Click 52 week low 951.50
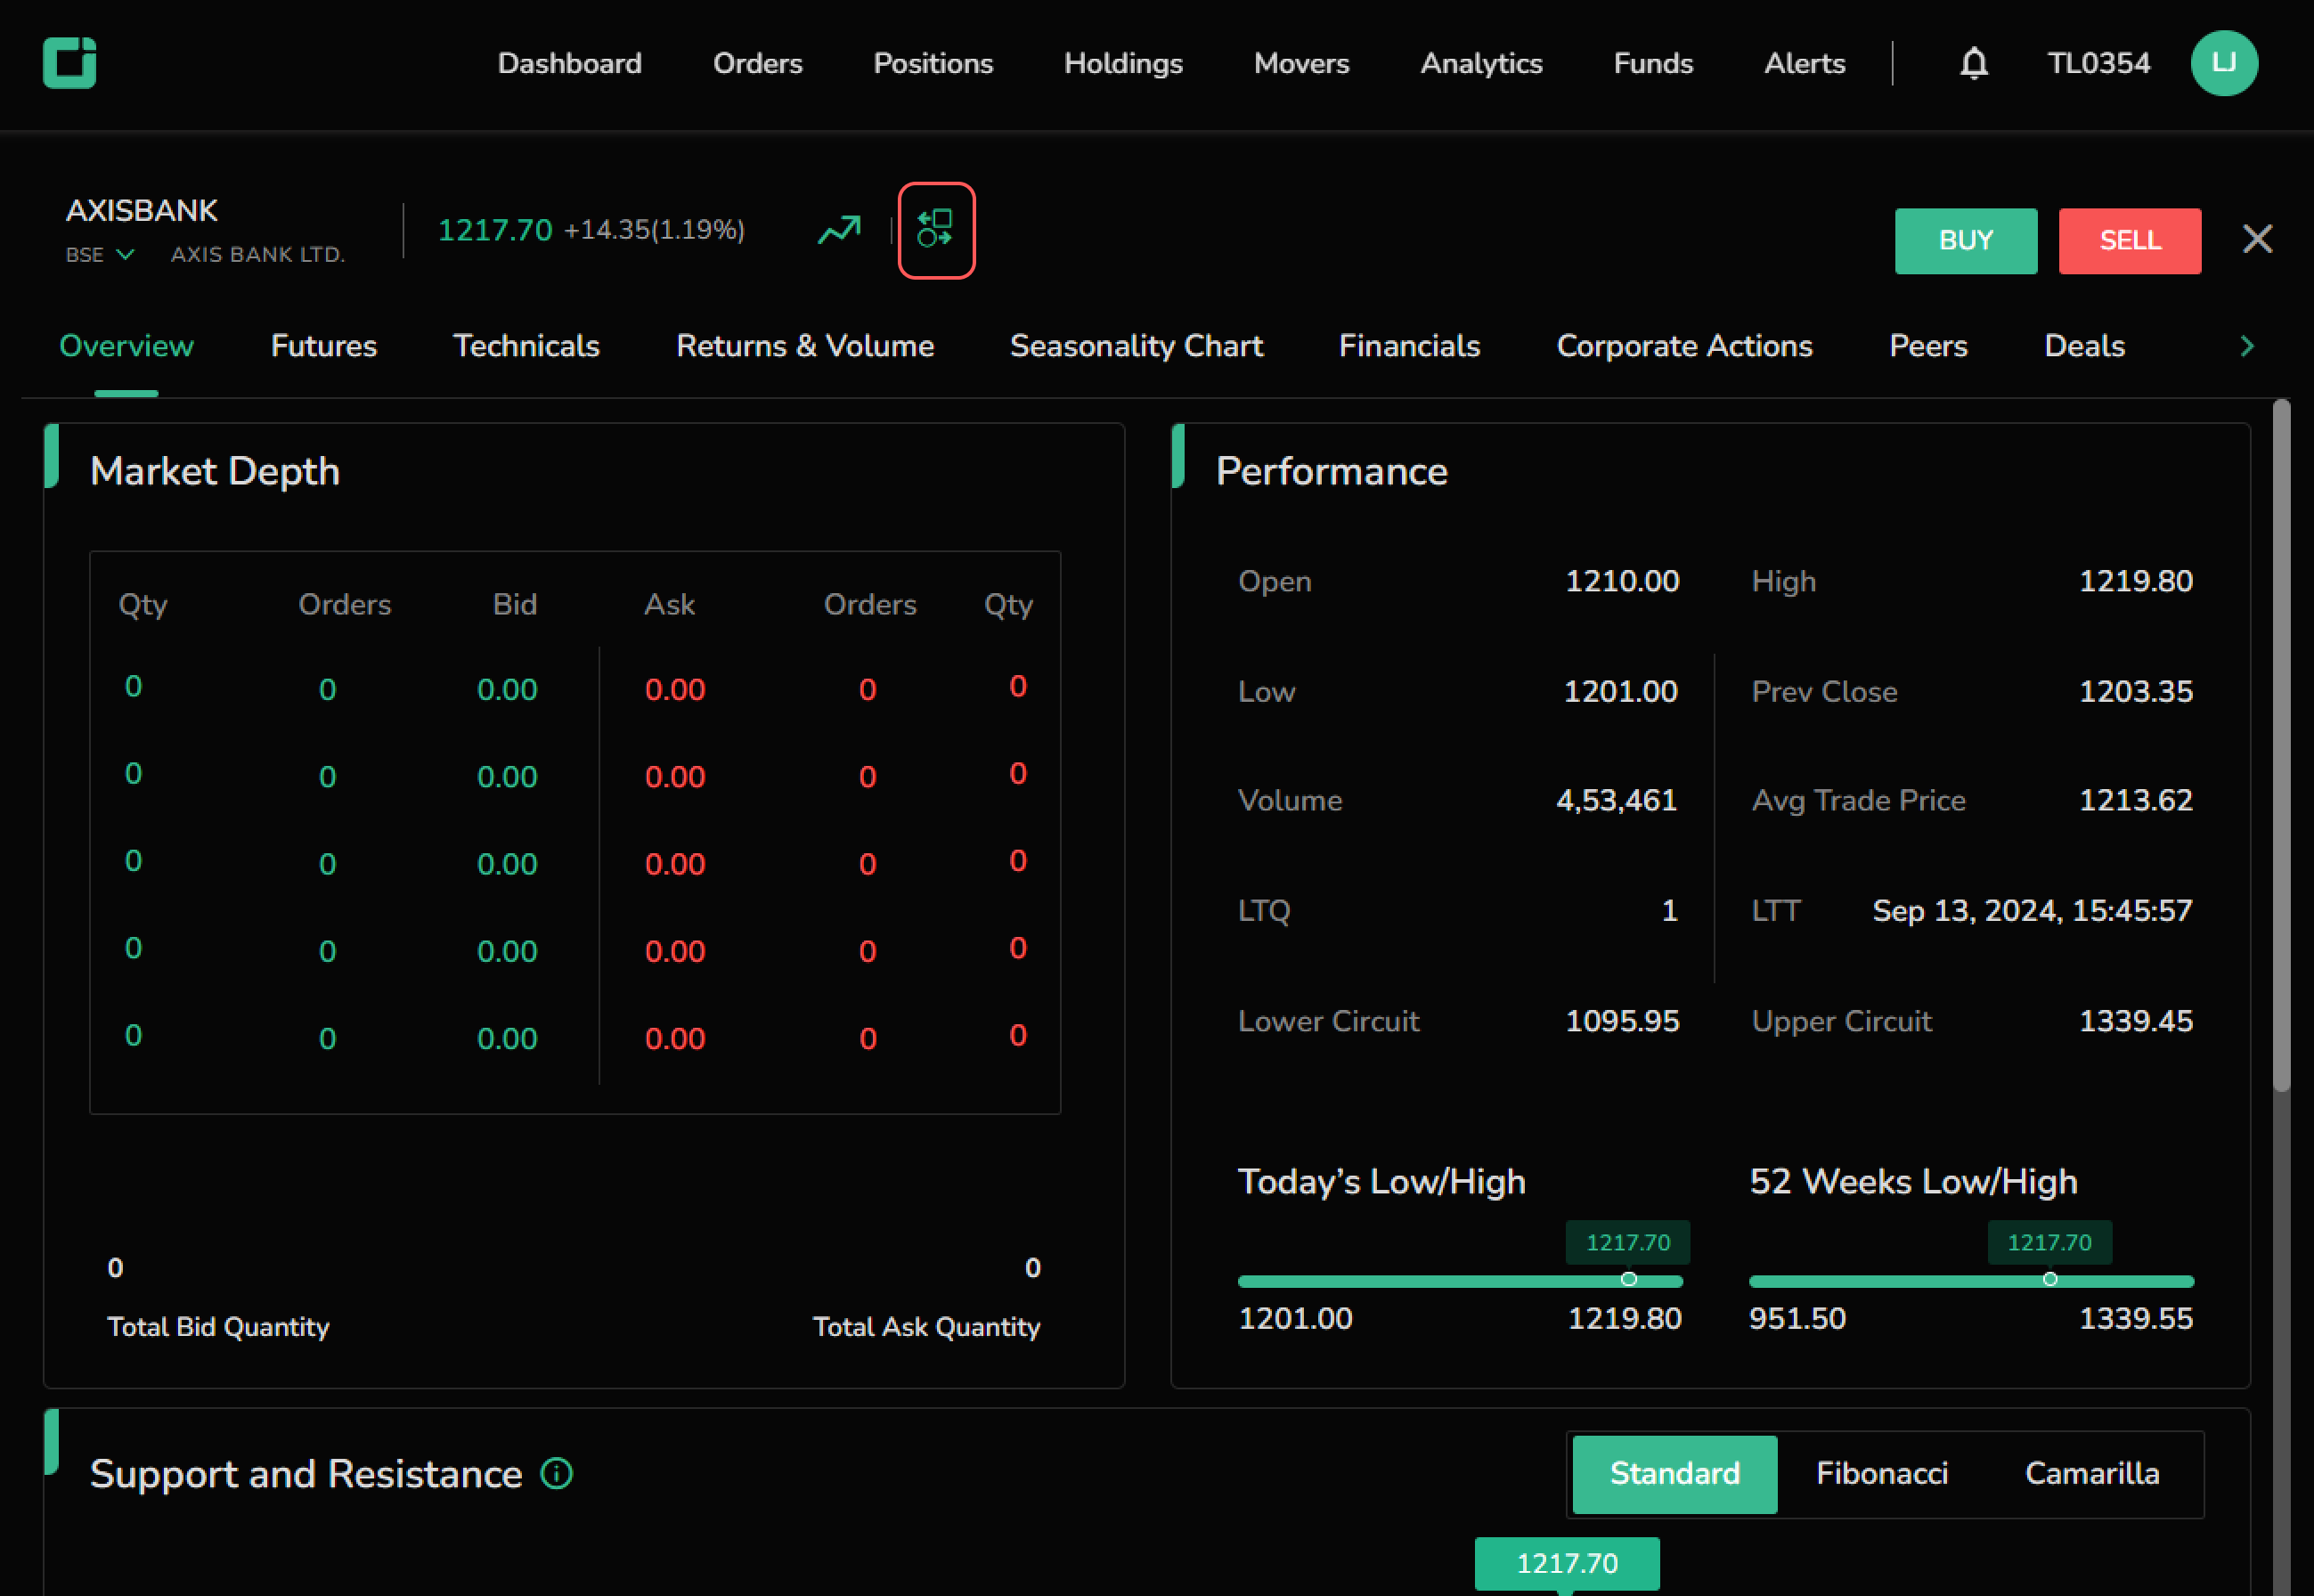Image resolution: width=2314 pixels, height=1596 pixels. [x=1797, y=1318]
